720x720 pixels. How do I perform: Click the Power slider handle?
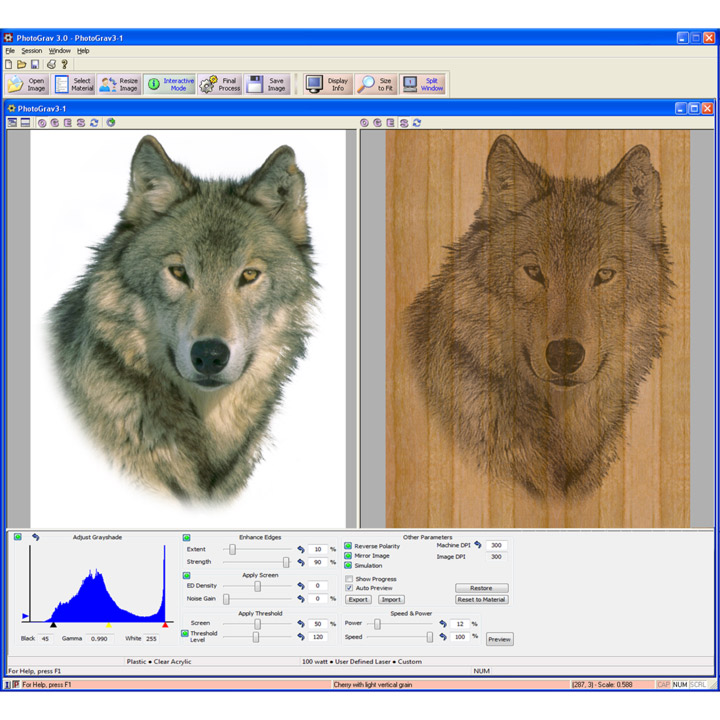(377, 624)
